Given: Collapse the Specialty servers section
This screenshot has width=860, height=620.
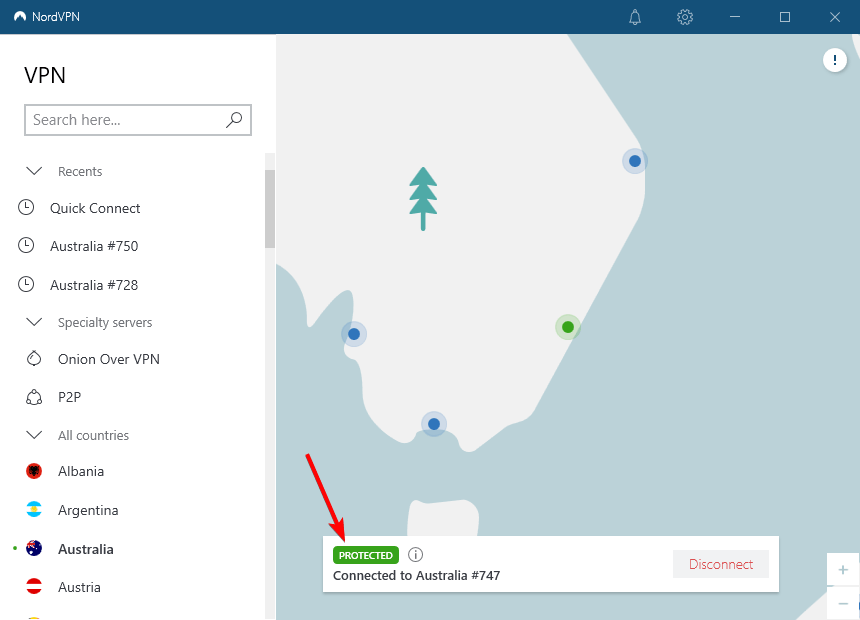Looking at the screenshot, I should 34,322.
